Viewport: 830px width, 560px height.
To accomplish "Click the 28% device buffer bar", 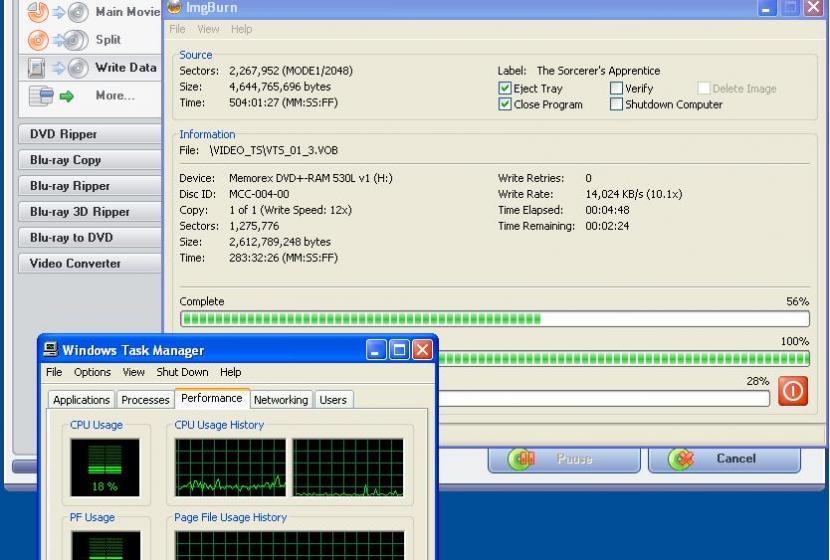I will (604, 399).
